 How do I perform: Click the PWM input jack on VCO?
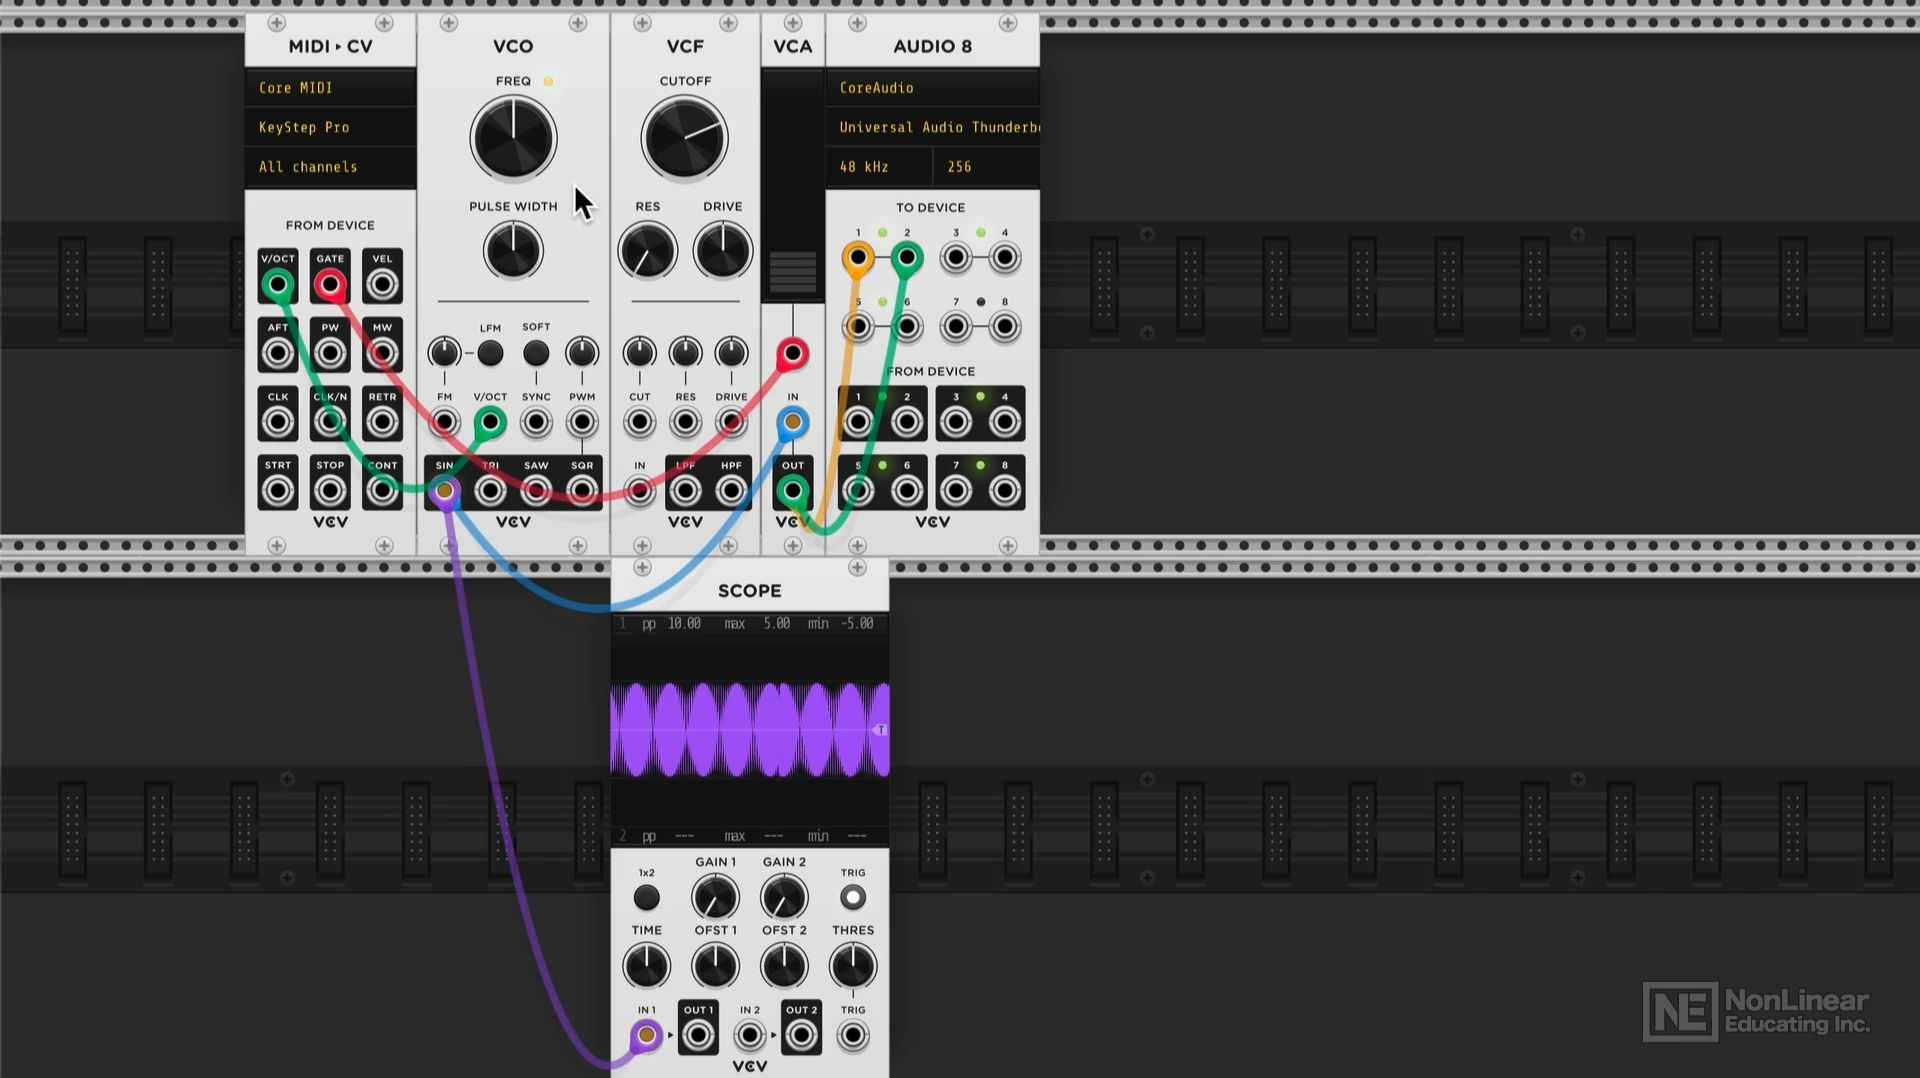tap(582, 422)
